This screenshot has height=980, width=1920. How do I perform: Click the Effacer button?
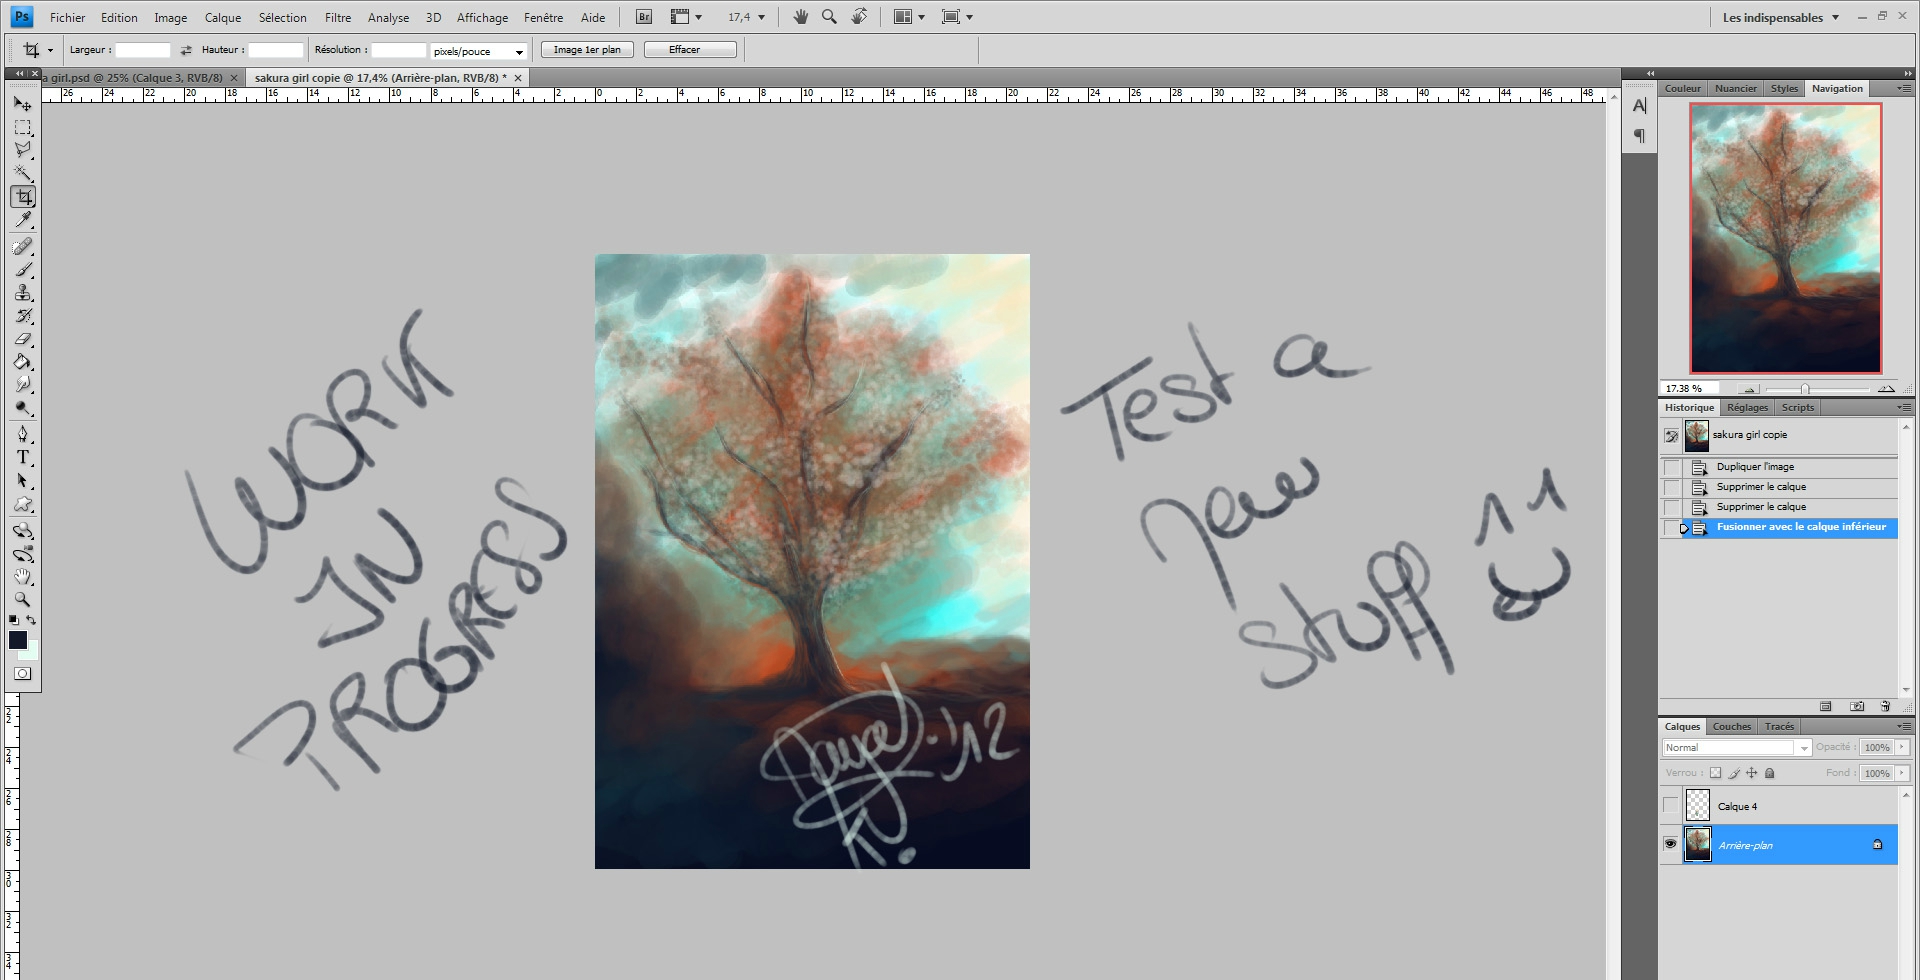point(690,50)
